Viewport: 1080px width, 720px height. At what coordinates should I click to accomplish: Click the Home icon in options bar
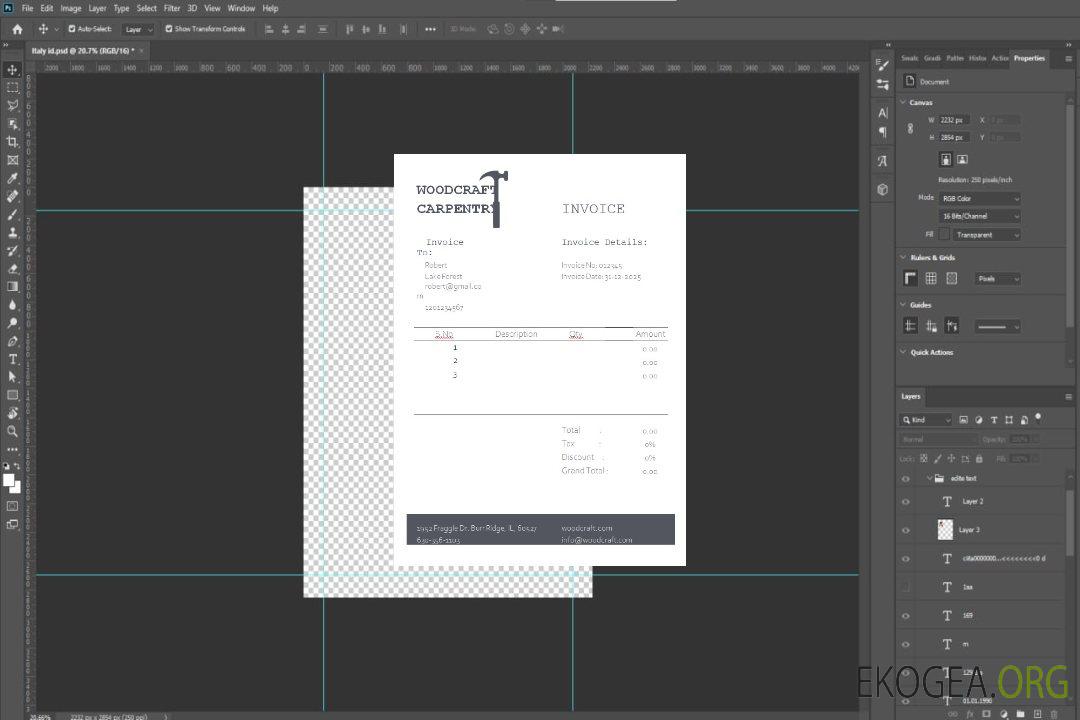pos(17,29)
